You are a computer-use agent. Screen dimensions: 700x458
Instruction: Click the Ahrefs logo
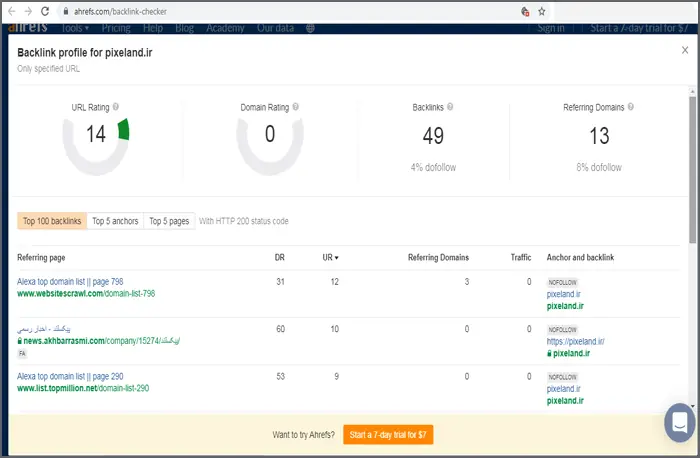[28, 28]
